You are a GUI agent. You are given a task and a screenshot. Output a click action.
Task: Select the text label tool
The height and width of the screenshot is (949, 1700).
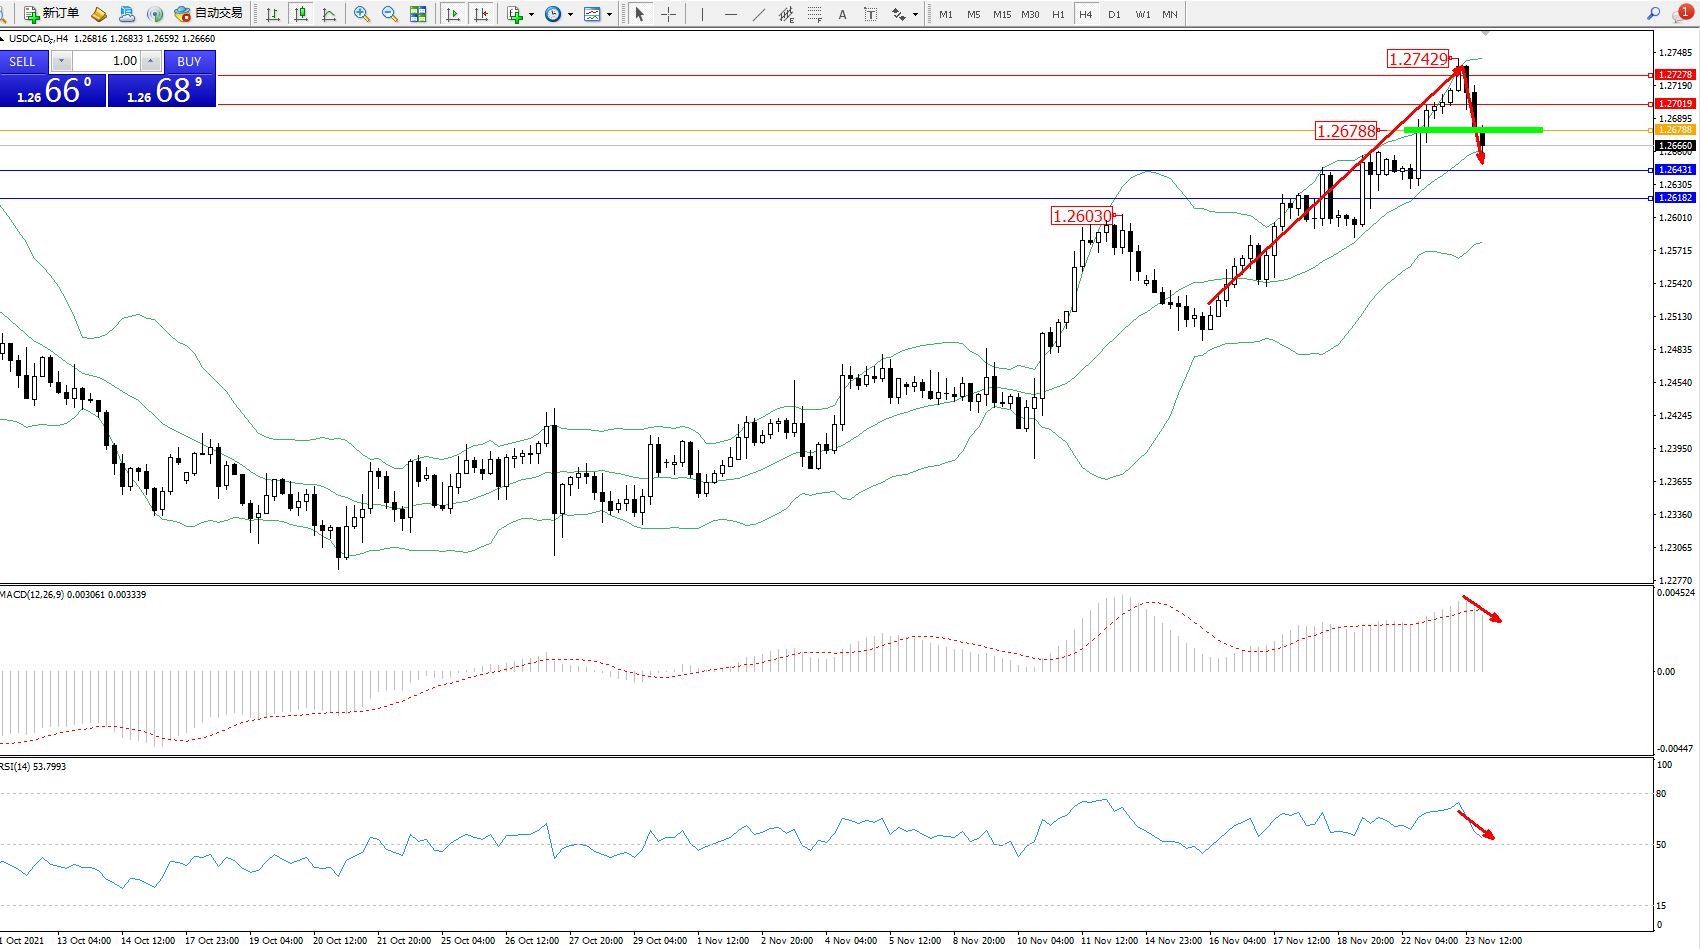click(870, 14)
